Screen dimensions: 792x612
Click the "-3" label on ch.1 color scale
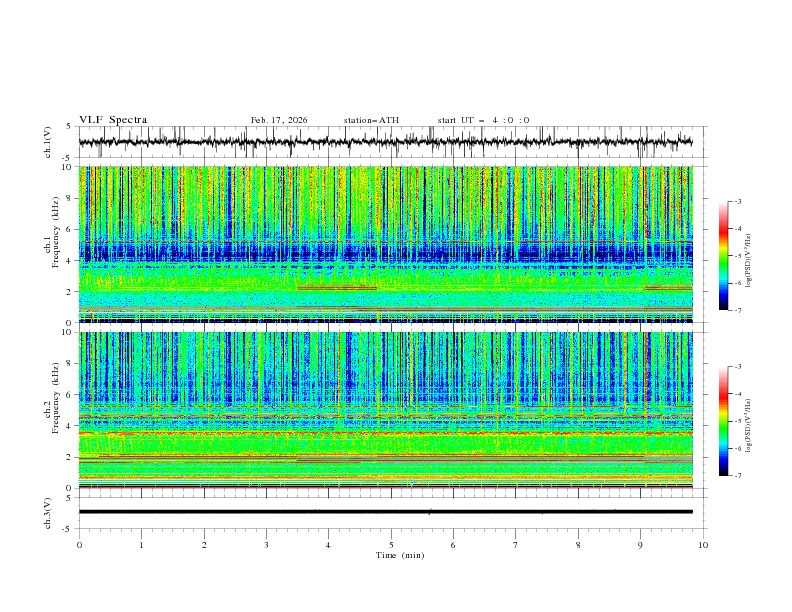(737, 201)
